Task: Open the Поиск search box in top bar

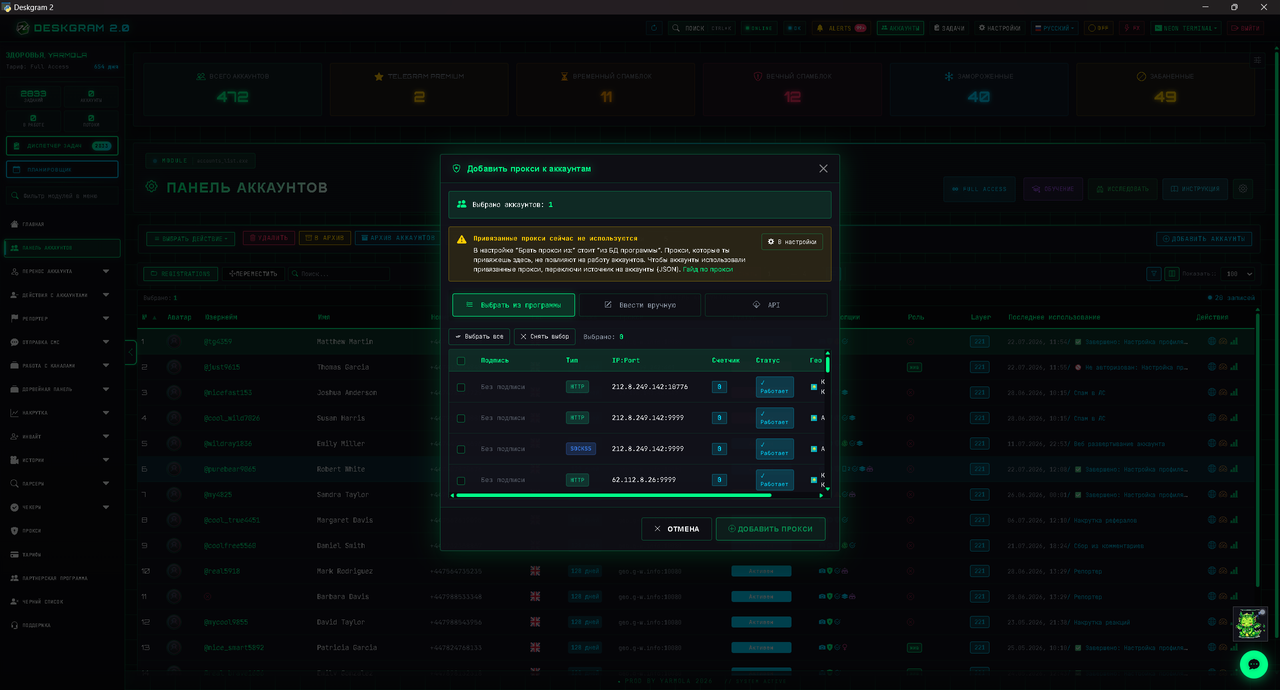Action: [x=702, y=28]
